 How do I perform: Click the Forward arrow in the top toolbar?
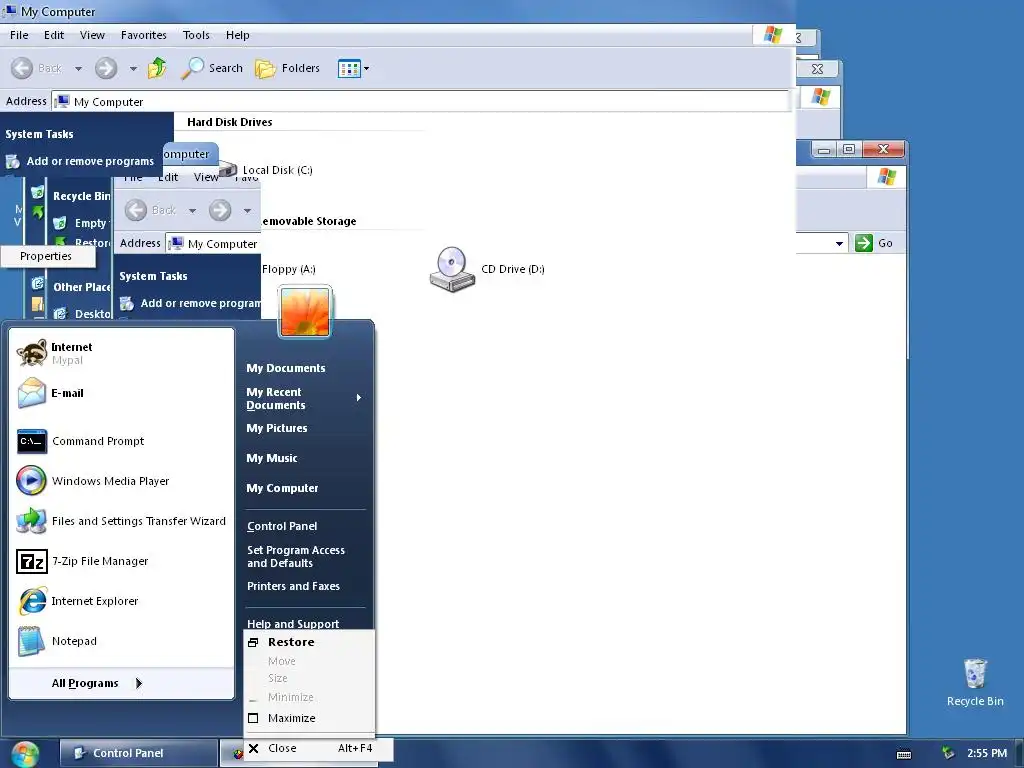pos(106,68)
